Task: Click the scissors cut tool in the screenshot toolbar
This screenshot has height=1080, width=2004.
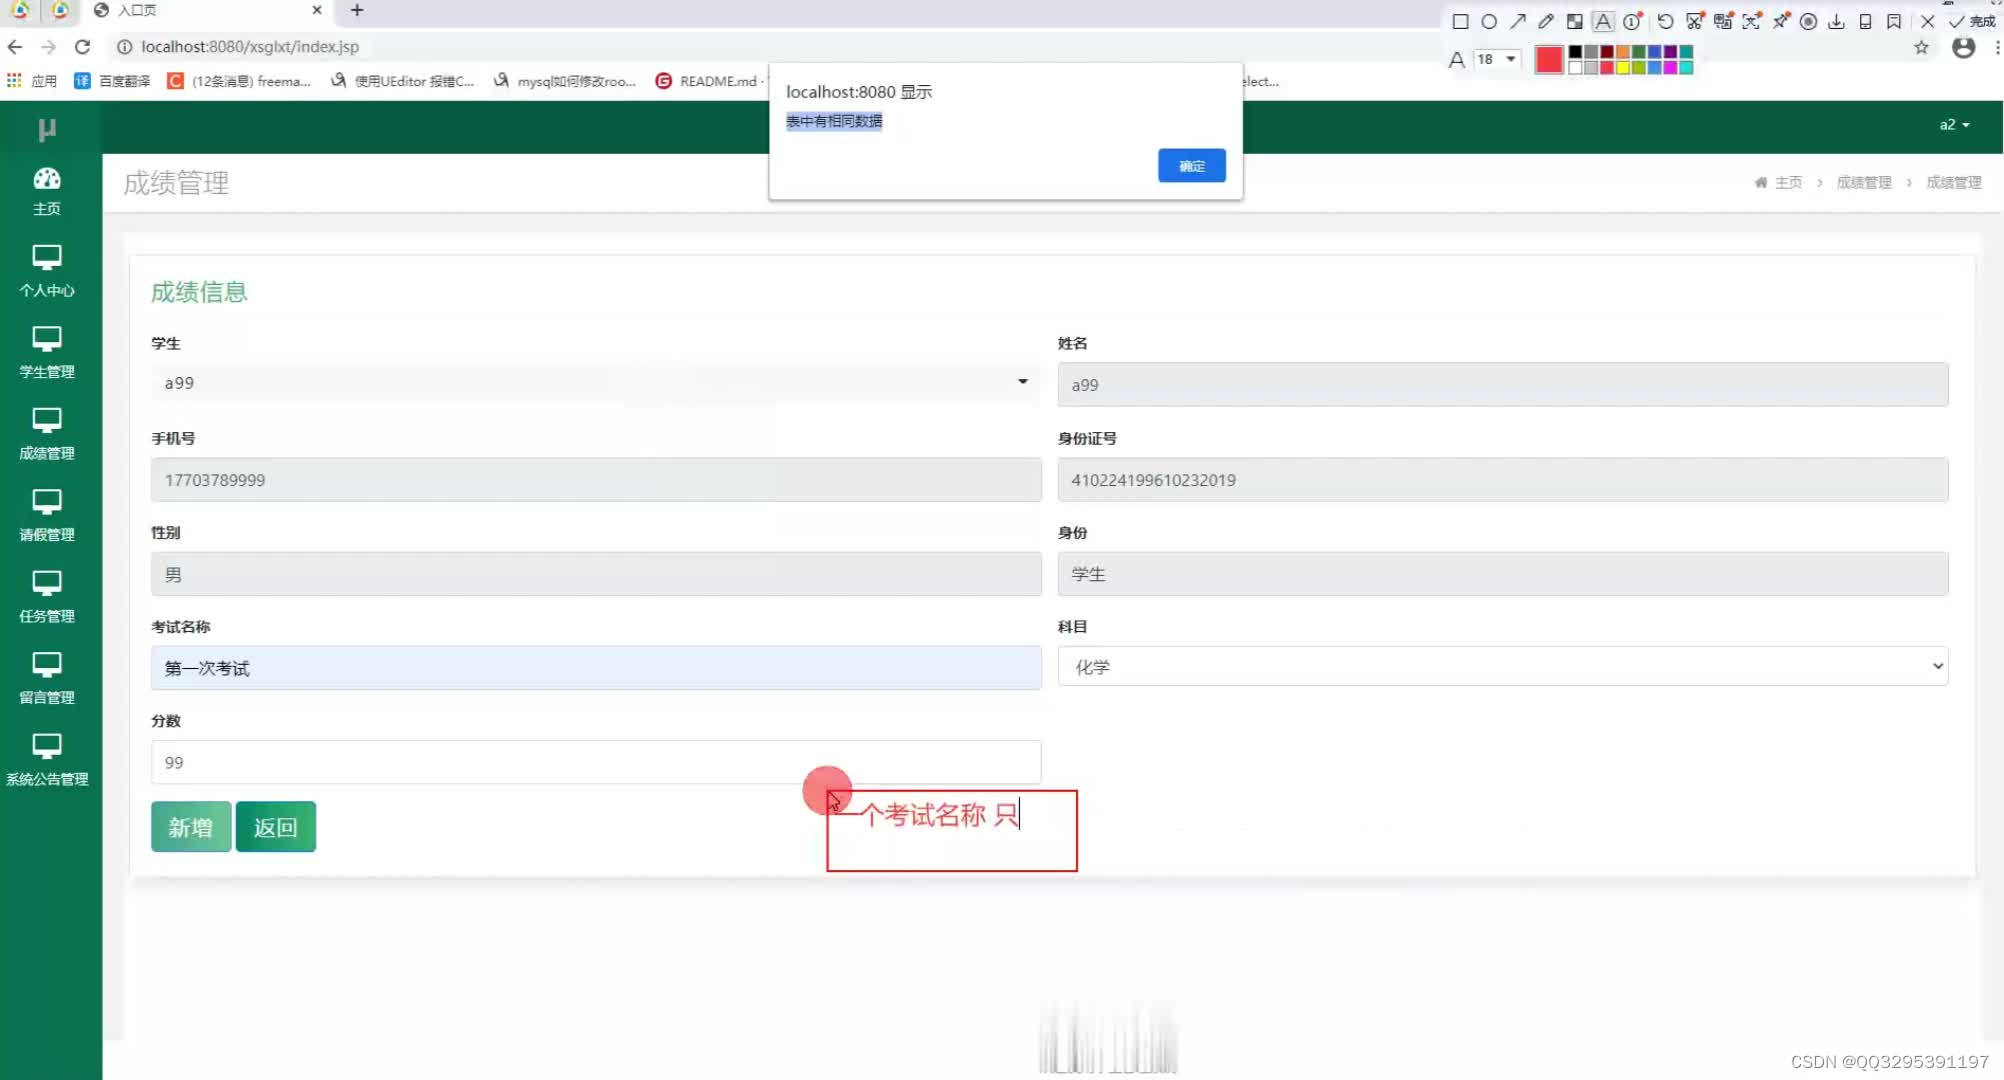Action: pos(1694,21)
